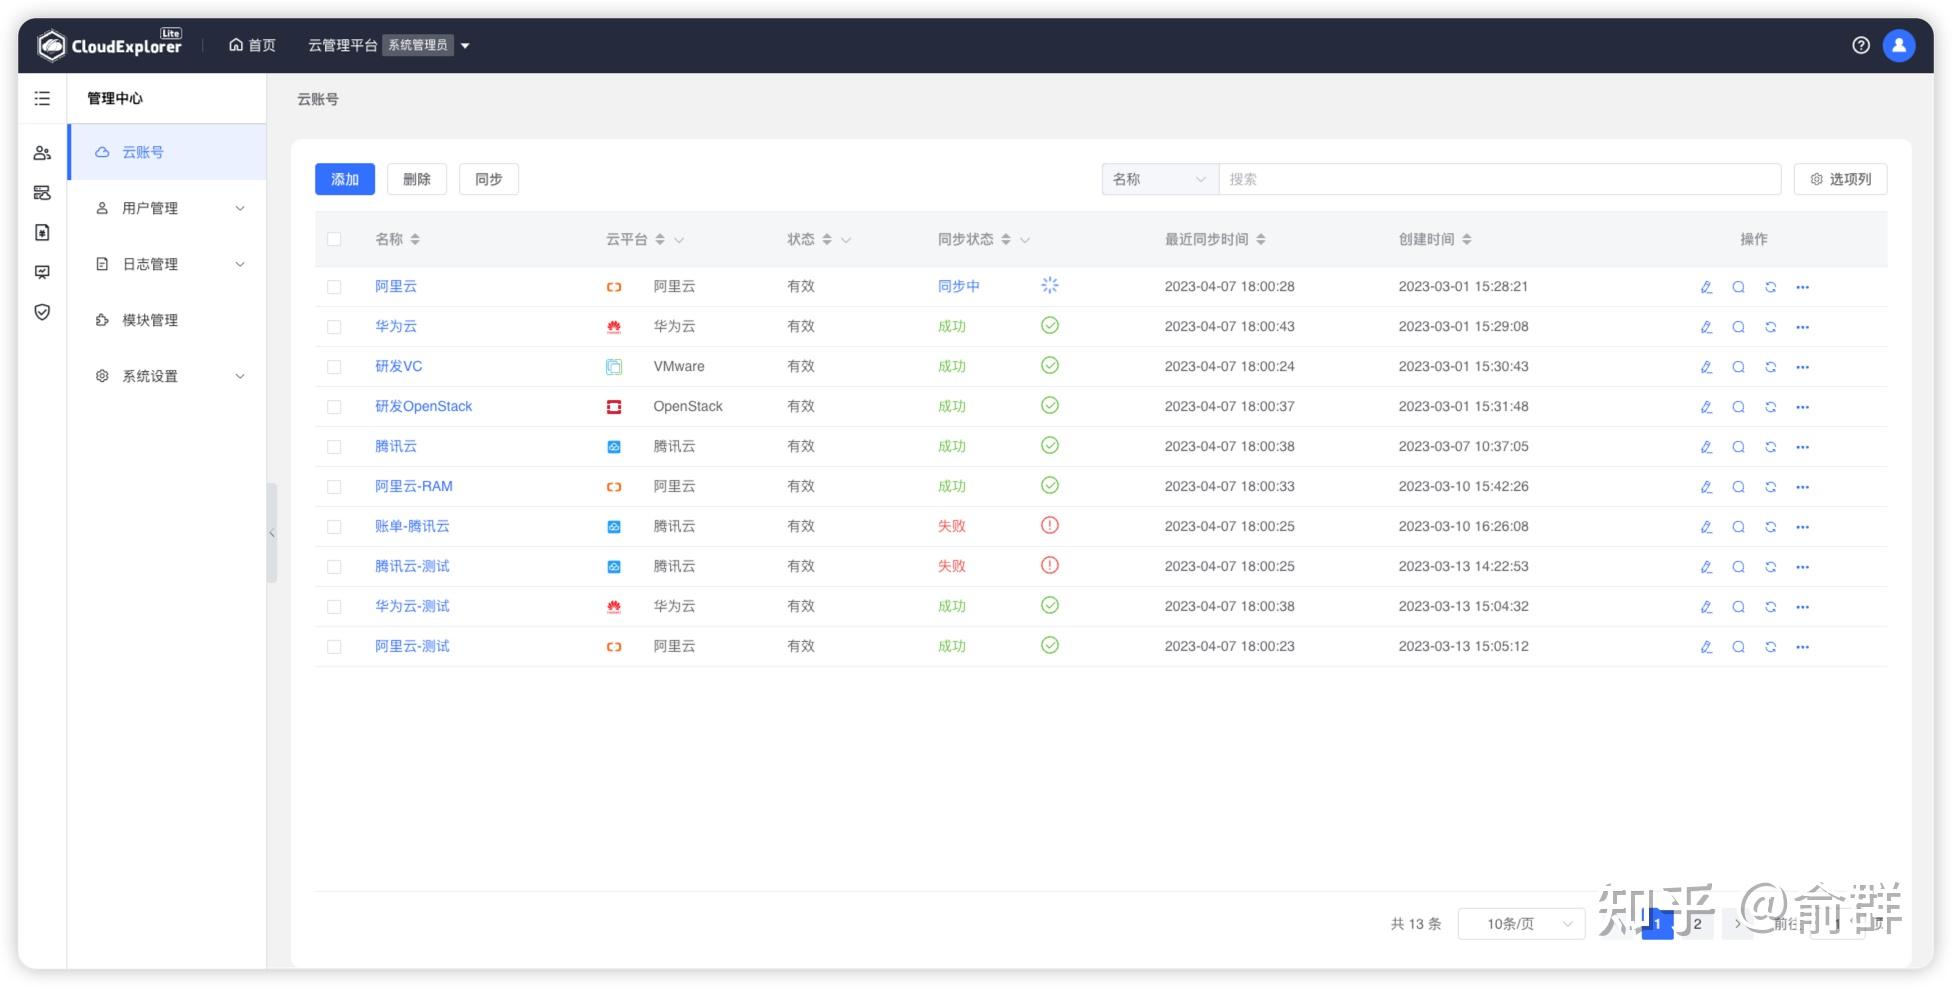The width and height of the screenshot is (1952, 987).
Task: Select the users icon in the left sidebar
Action: click(x=41, y=152)
